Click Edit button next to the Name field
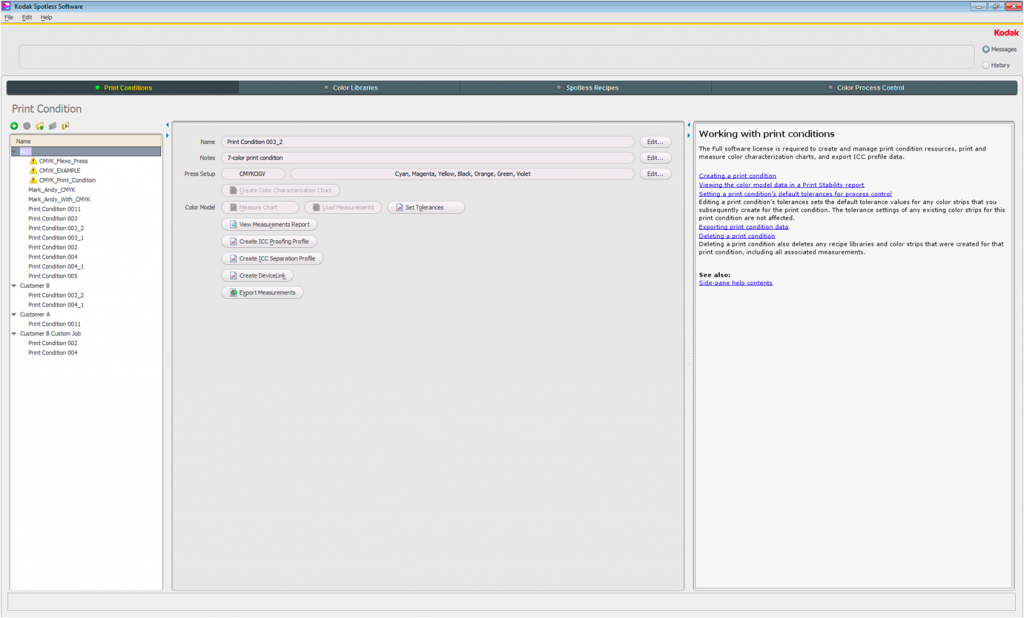The width and height of the screenshot is (1024, 618). click(655, 142)
